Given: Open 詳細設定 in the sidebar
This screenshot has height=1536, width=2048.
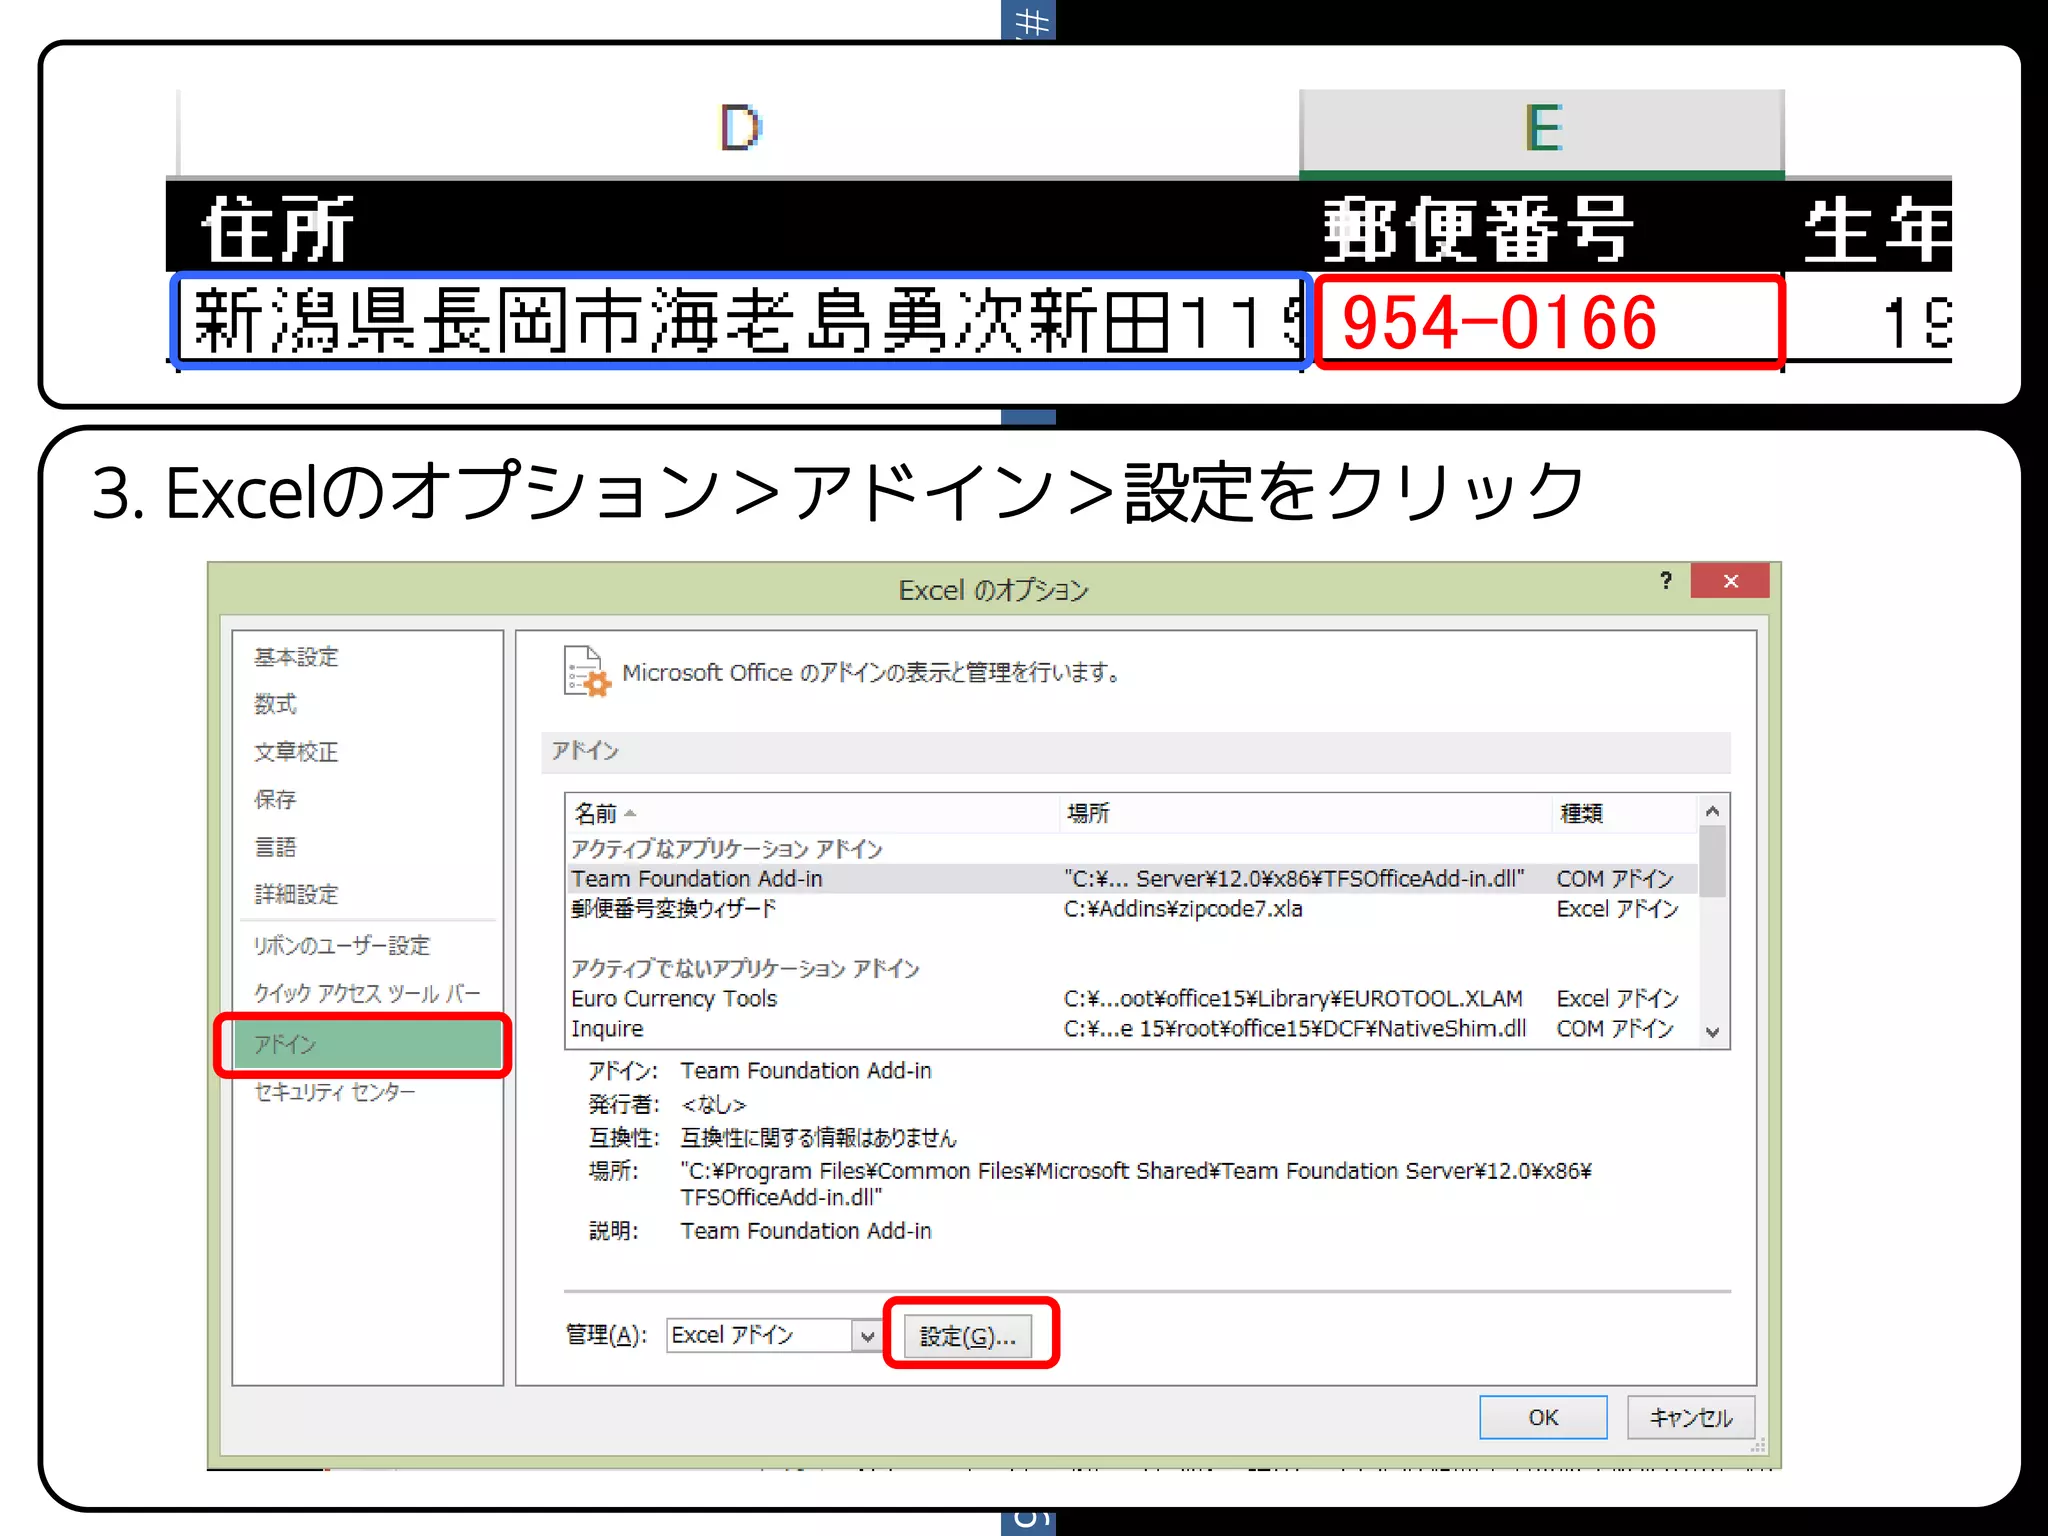Looking at the screenshot, I should tap(296, 894).
